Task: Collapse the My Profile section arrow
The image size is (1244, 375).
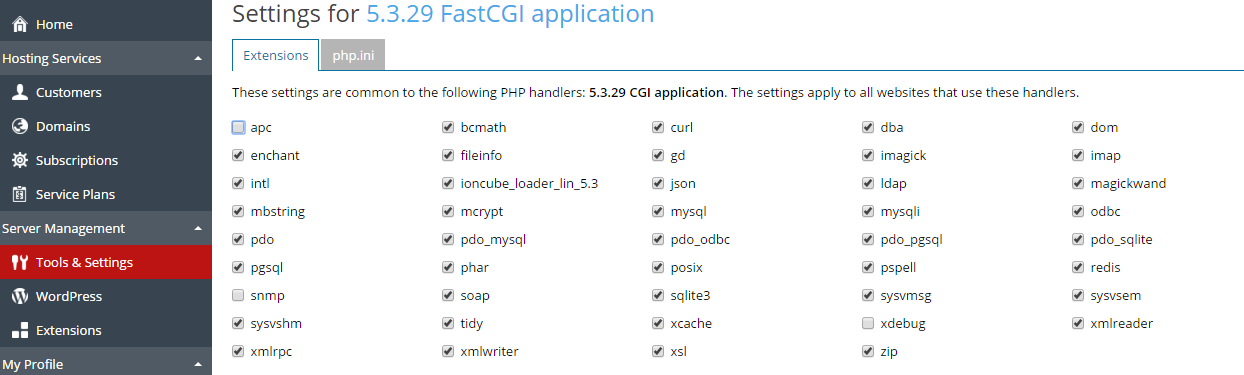Action: pos(198,364)
